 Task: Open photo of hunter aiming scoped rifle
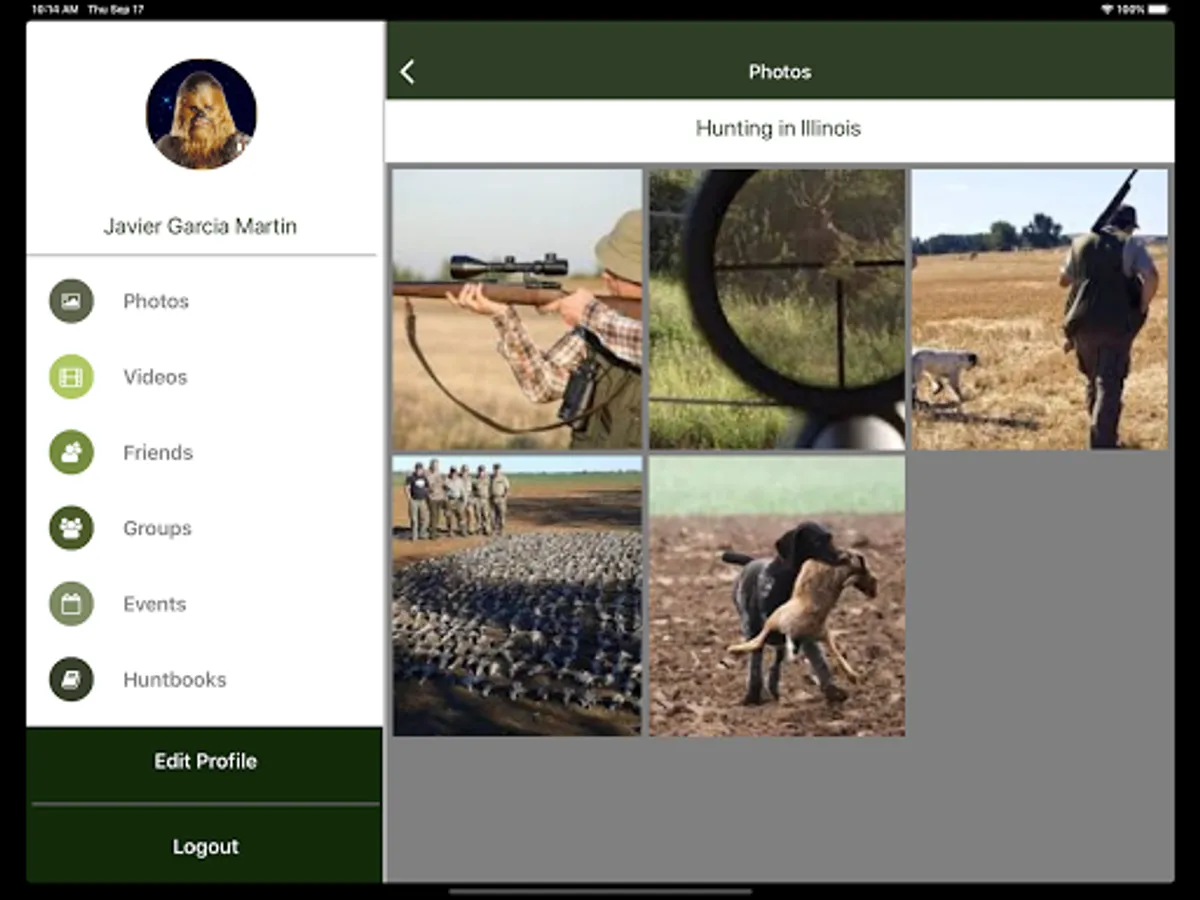click(x=517, y=309)
